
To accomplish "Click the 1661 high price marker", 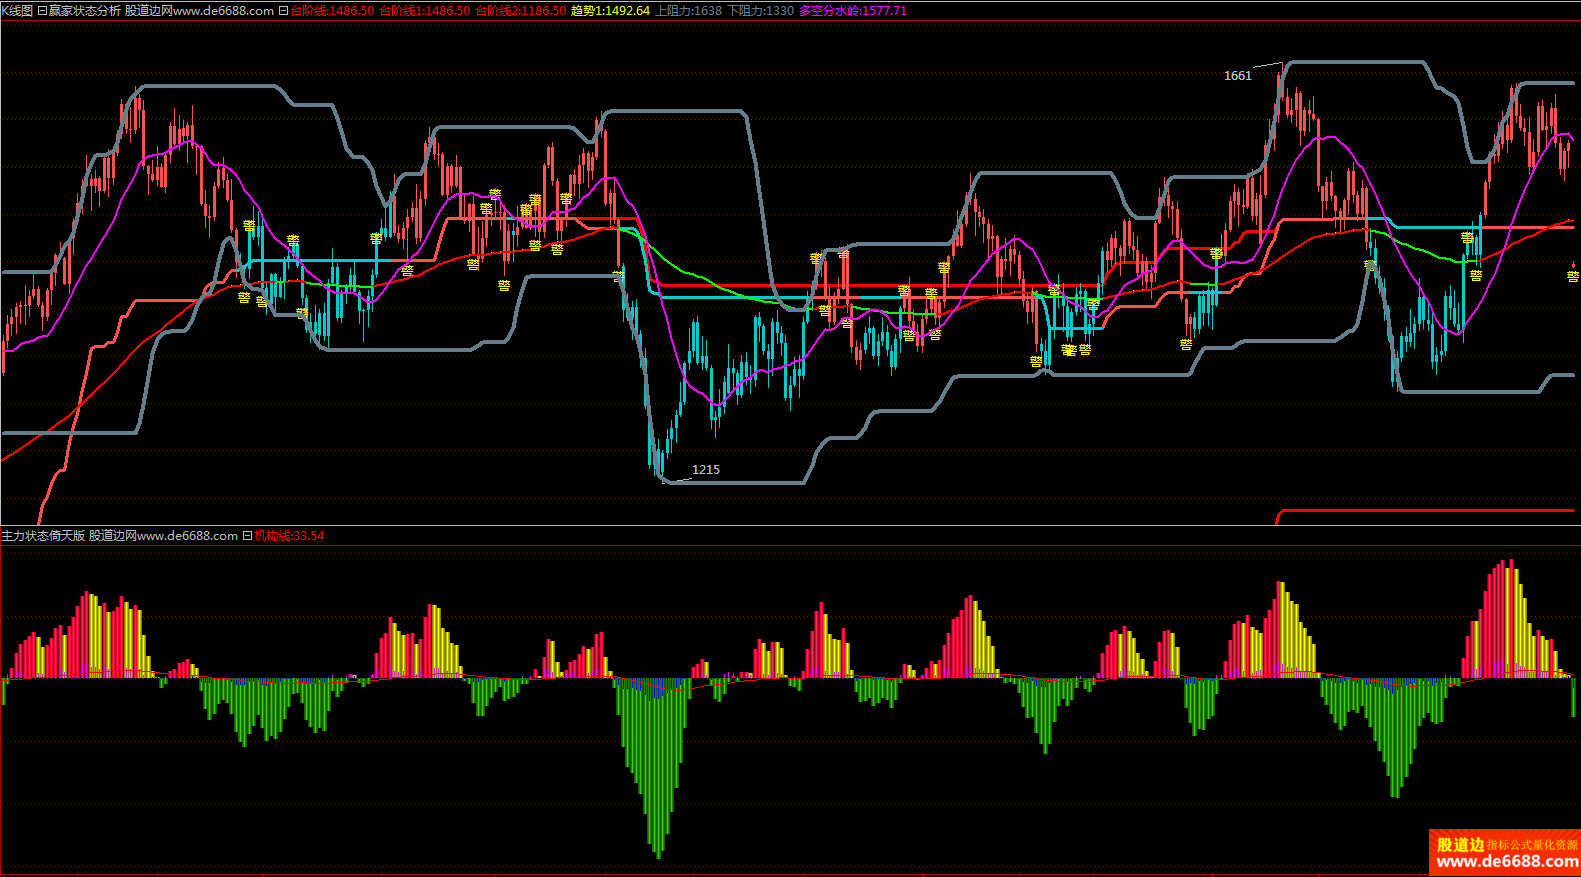I will [1237, 76].
